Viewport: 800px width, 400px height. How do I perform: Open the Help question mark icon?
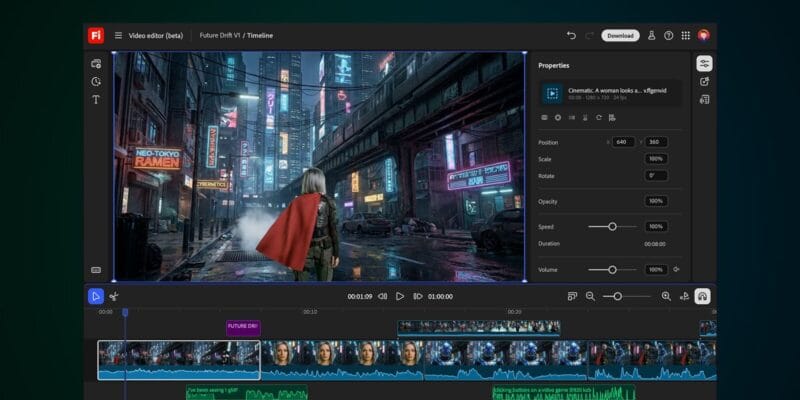(x=668, y=36)
